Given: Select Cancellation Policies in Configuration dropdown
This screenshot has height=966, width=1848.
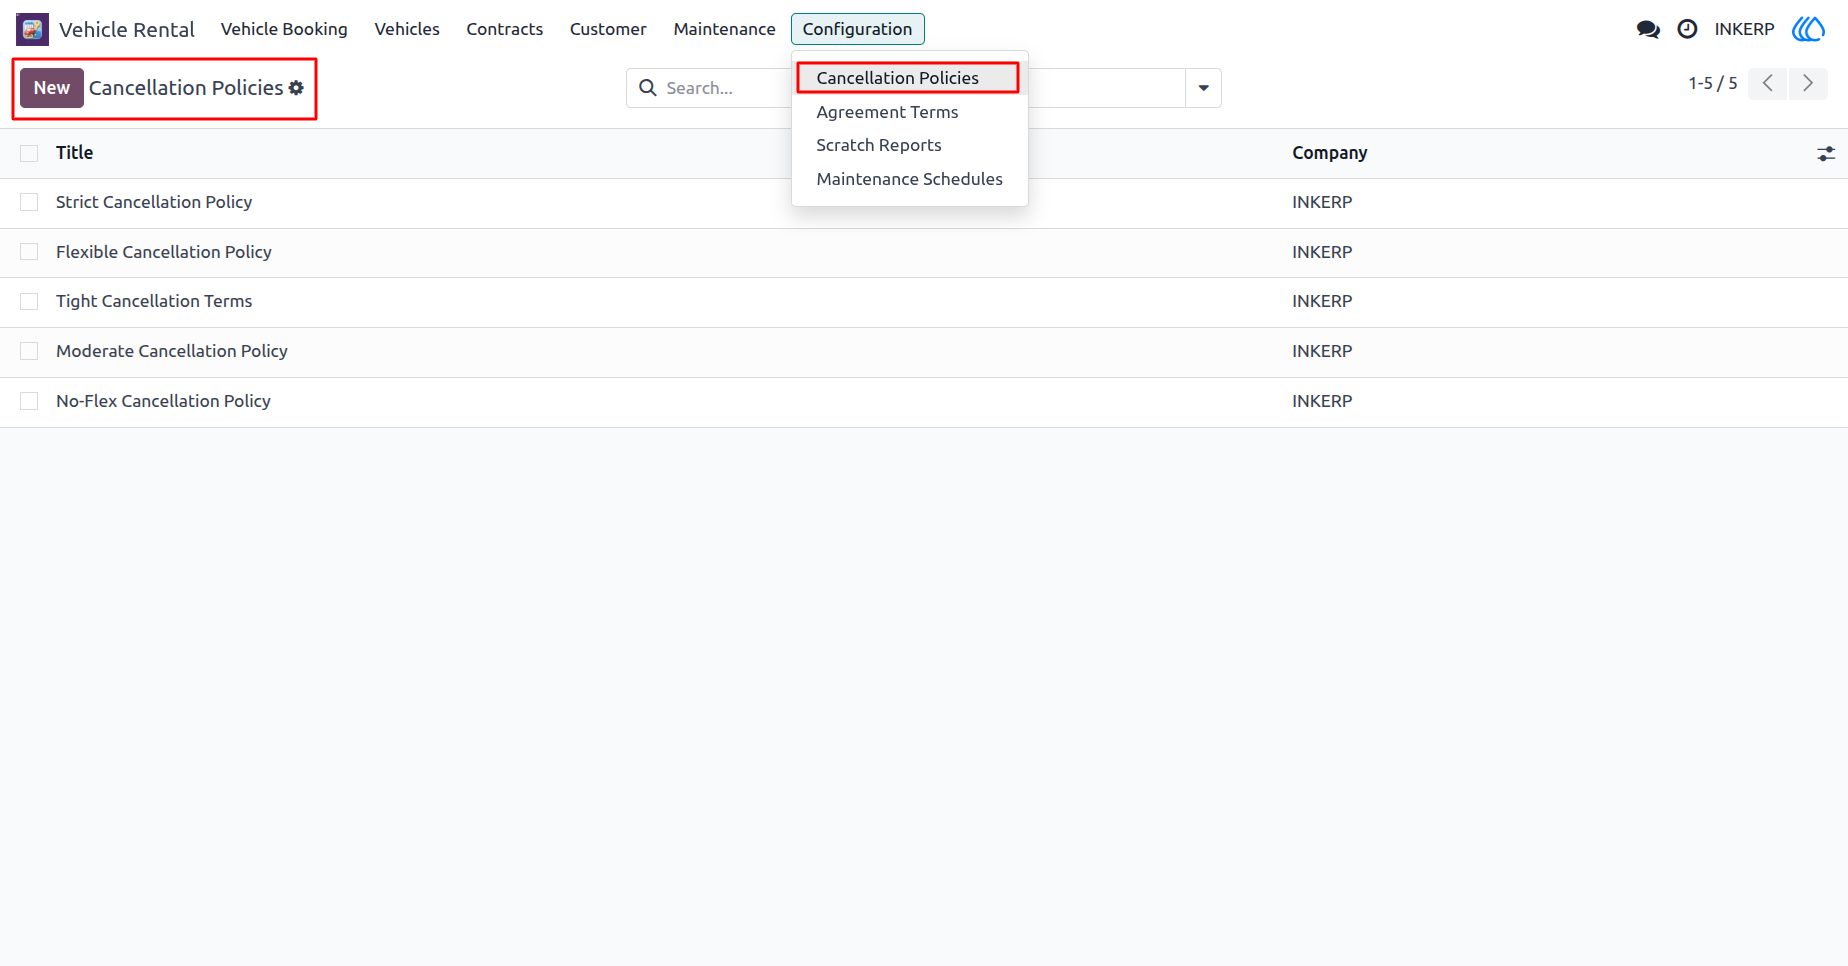Looking at the screenshot, I should (x=908, y=78).
